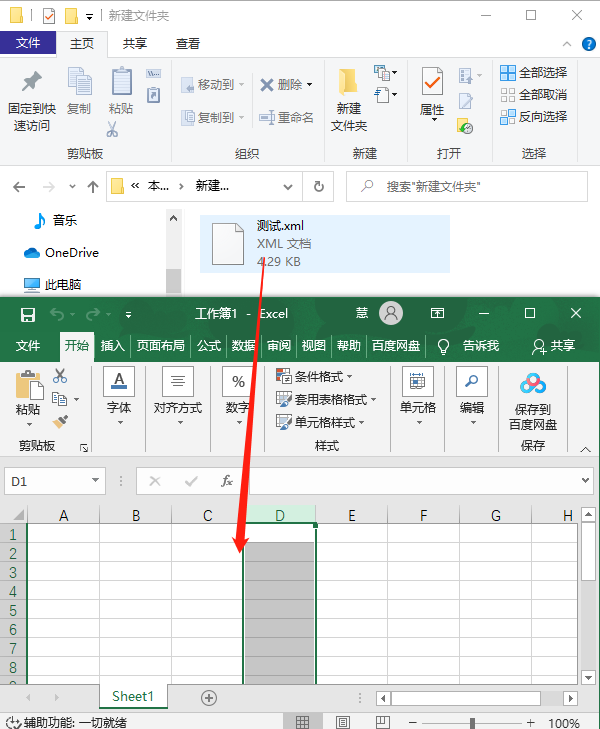Image resolution: width=600 pixels, height=729 pixels.
Task: Switch to Normal view in status bar
Action: click(x=302, y=722)
